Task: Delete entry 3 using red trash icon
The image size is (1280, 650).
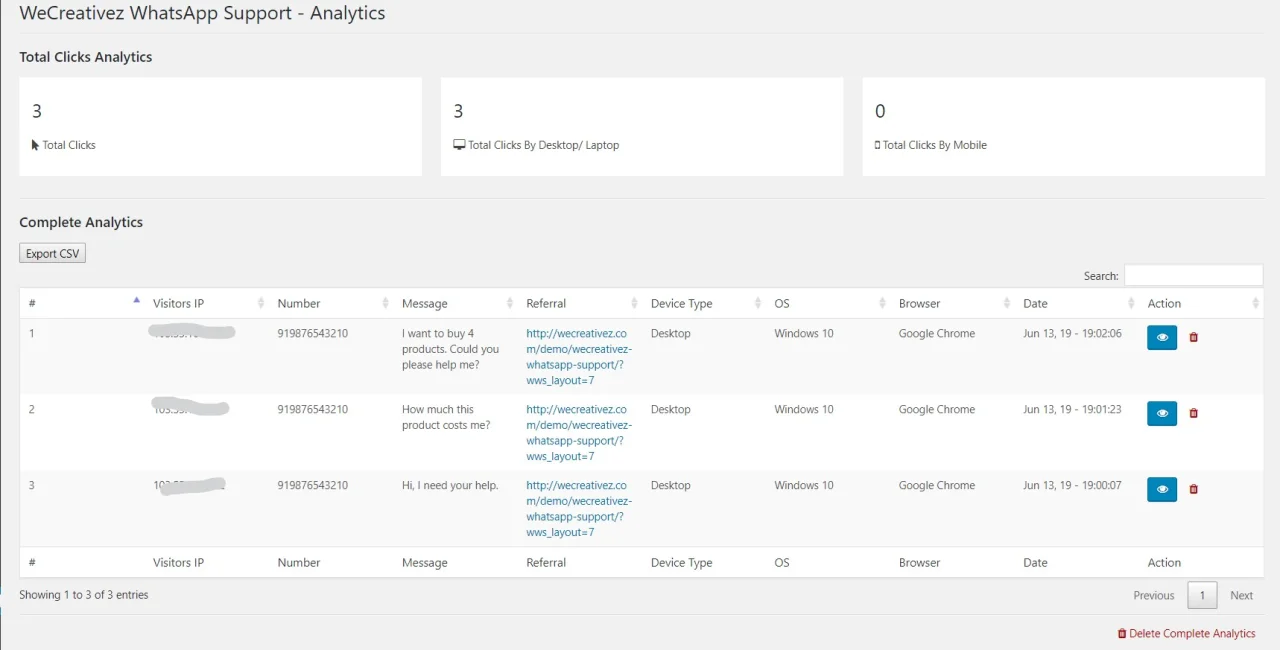Action: click(x=1193, y=489)
